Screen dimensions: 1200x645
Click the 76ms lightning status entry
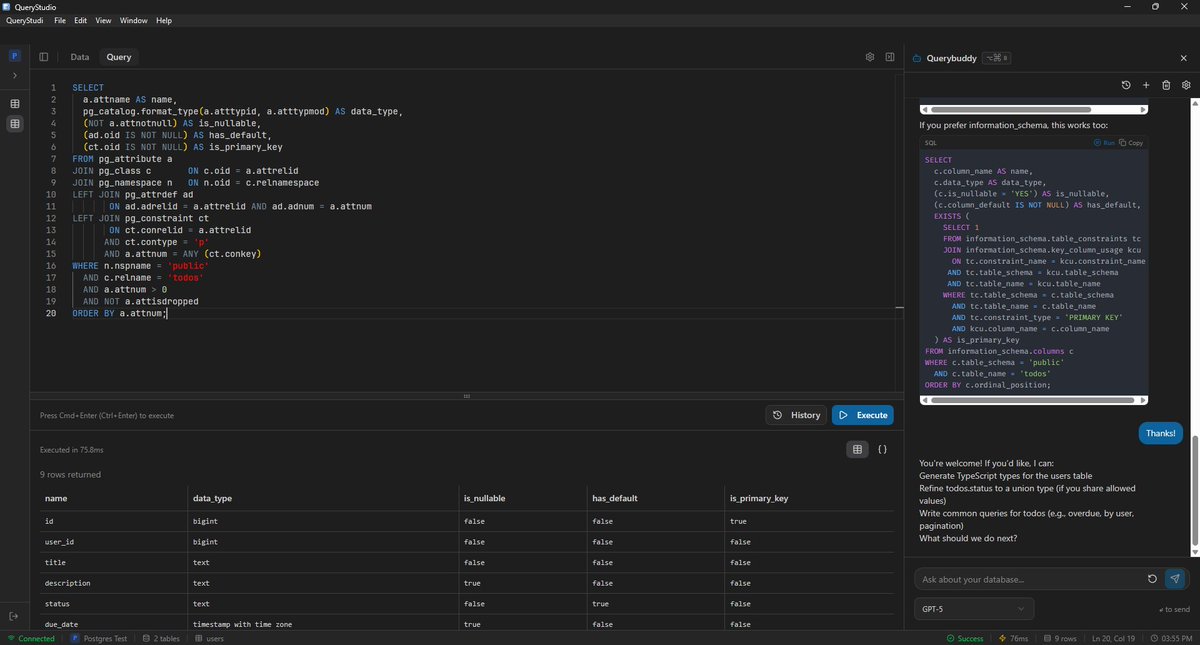(1014, 638)
